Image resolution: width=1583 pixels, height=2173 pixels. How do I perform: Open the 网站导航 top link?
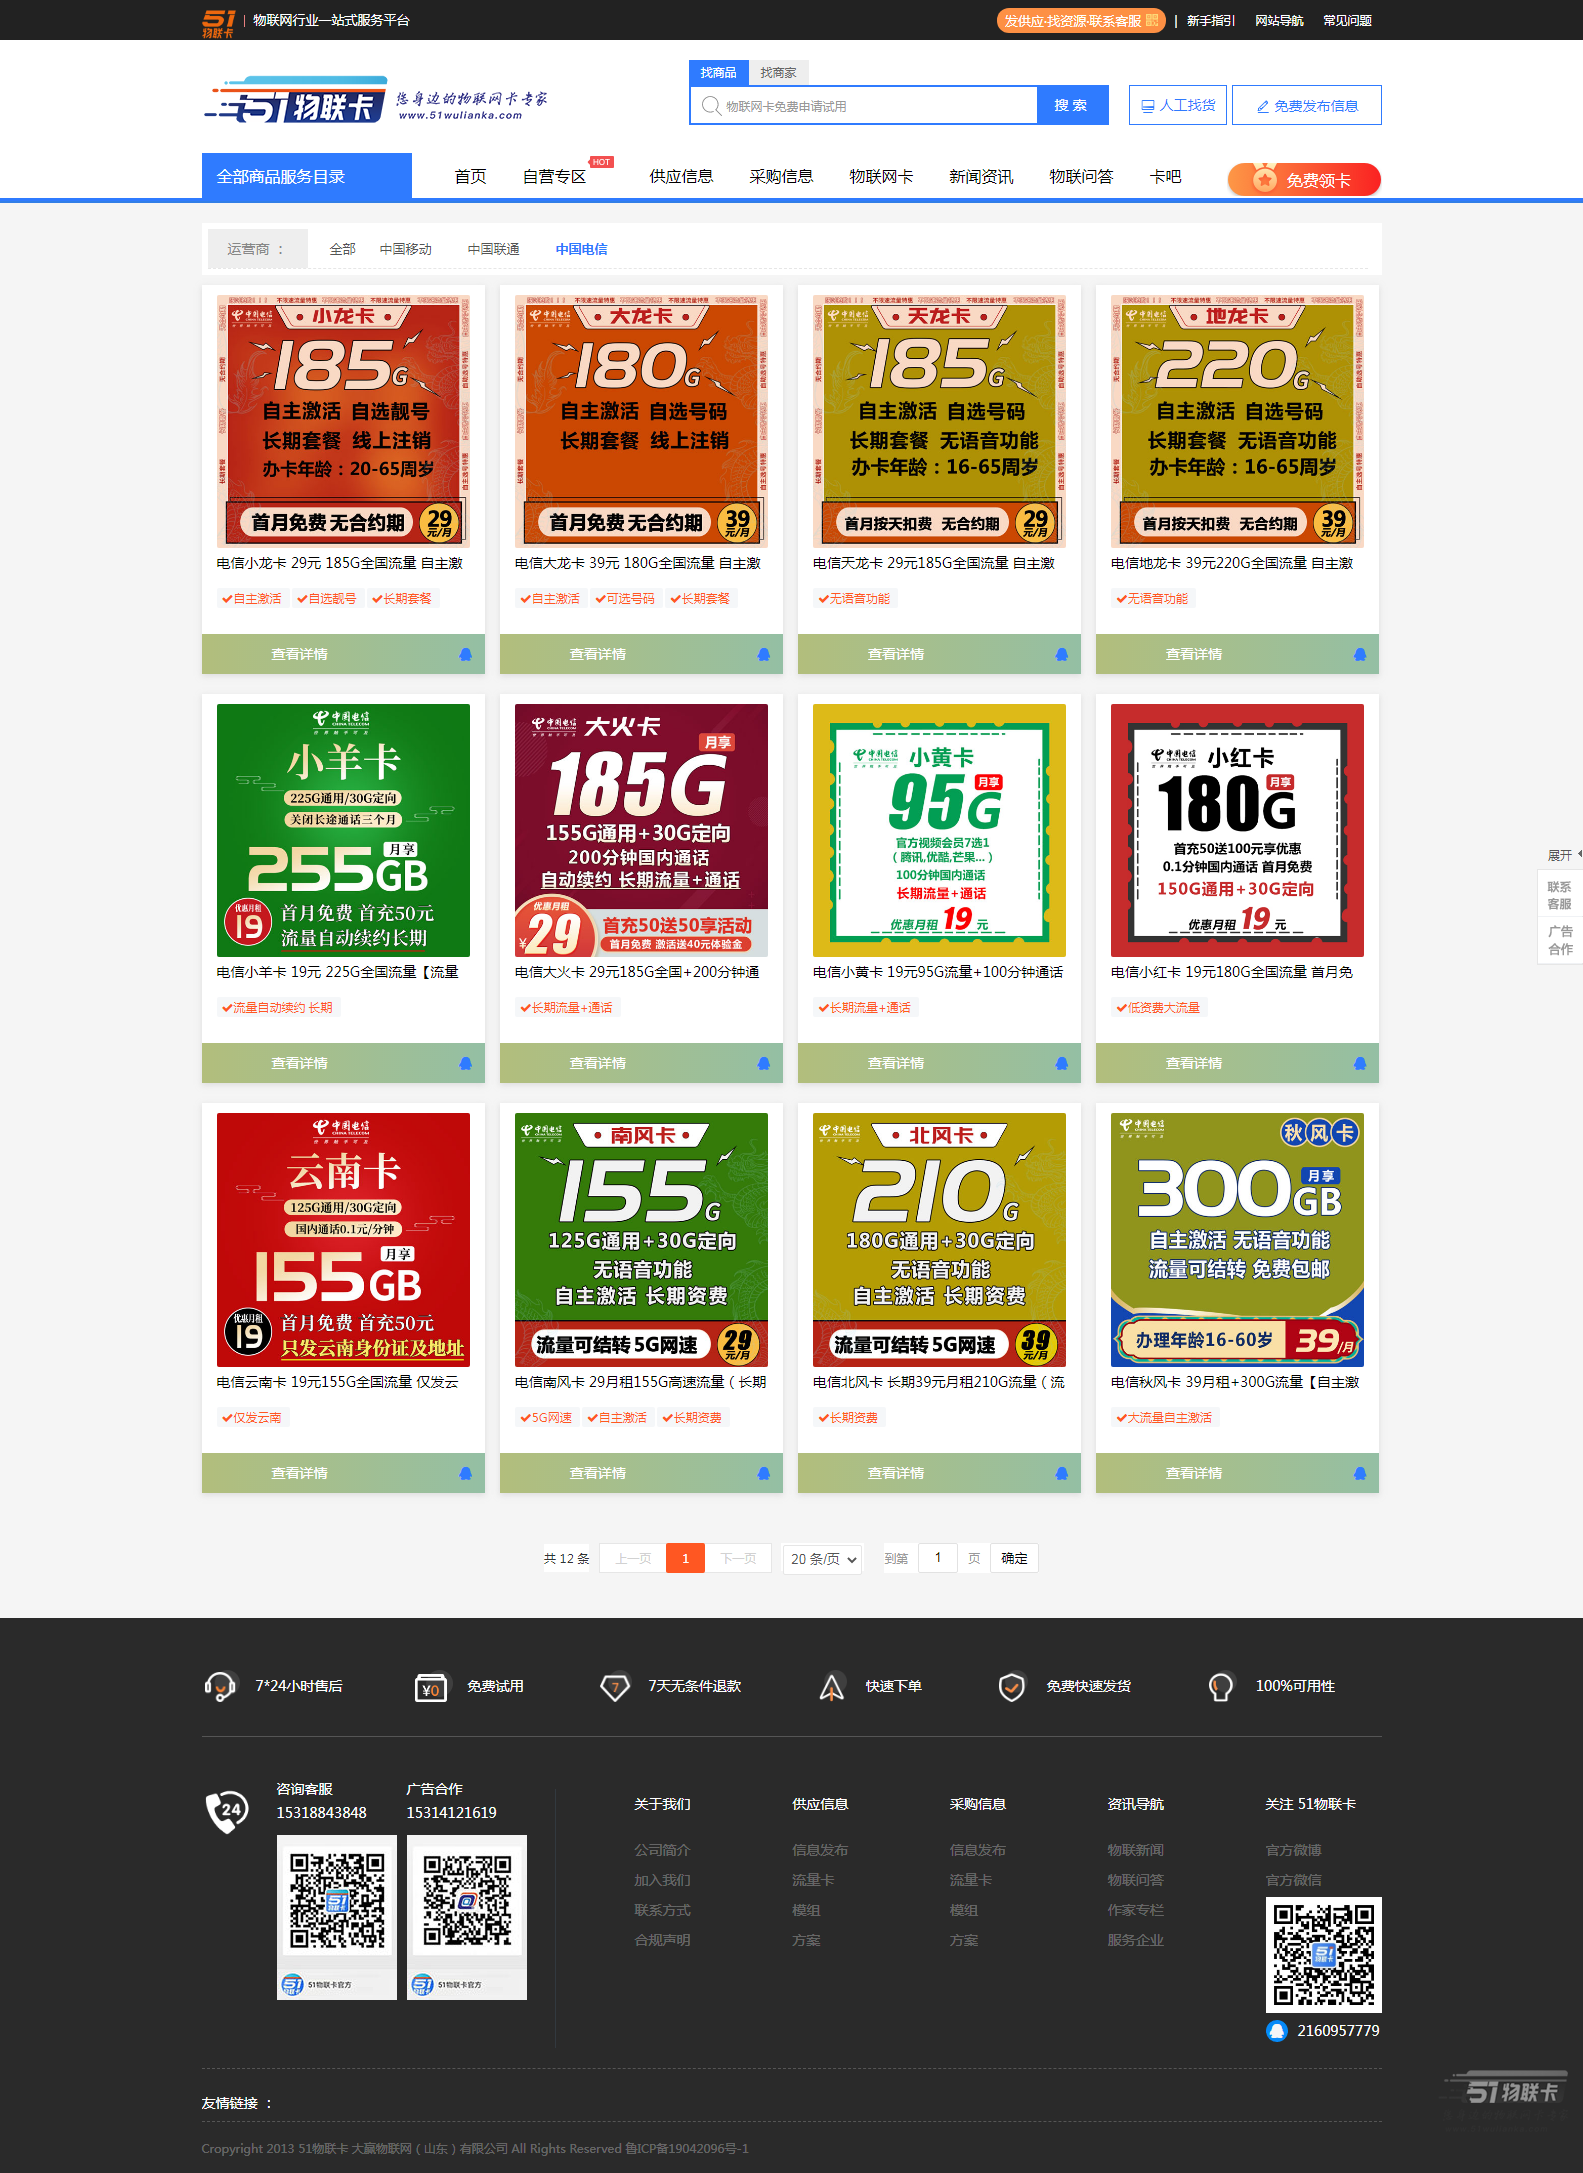1279,21
